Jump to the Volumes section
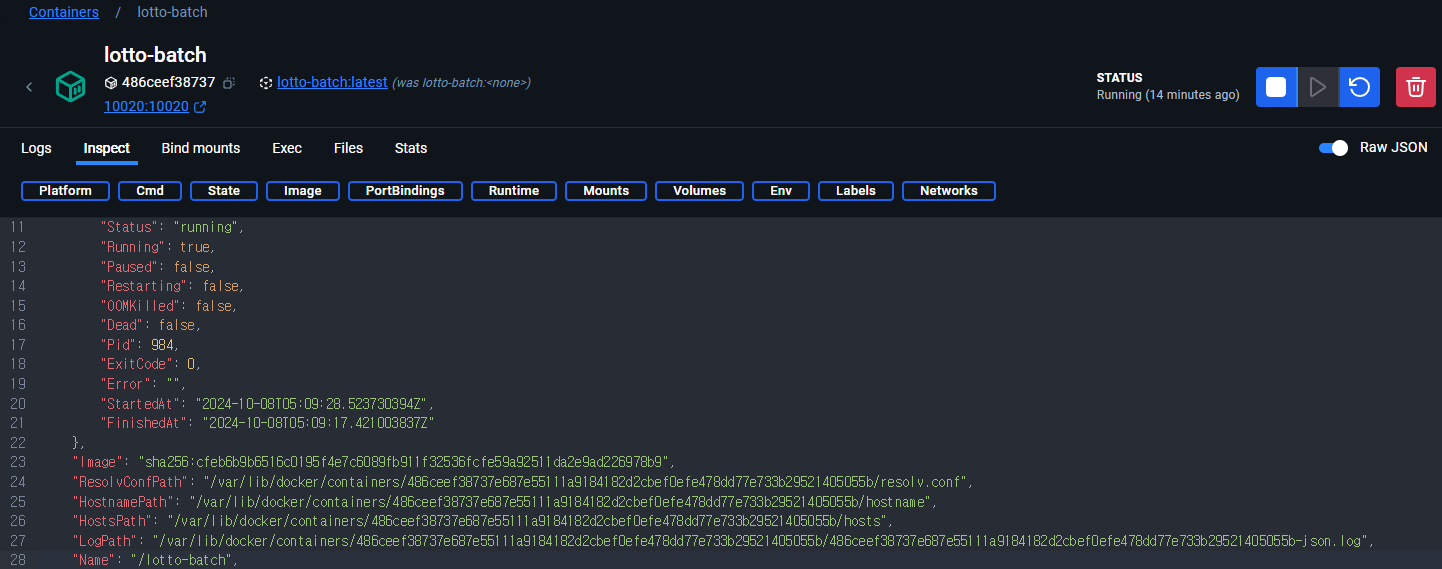This screenshot has width=1442, height=569. pos(699,191)
